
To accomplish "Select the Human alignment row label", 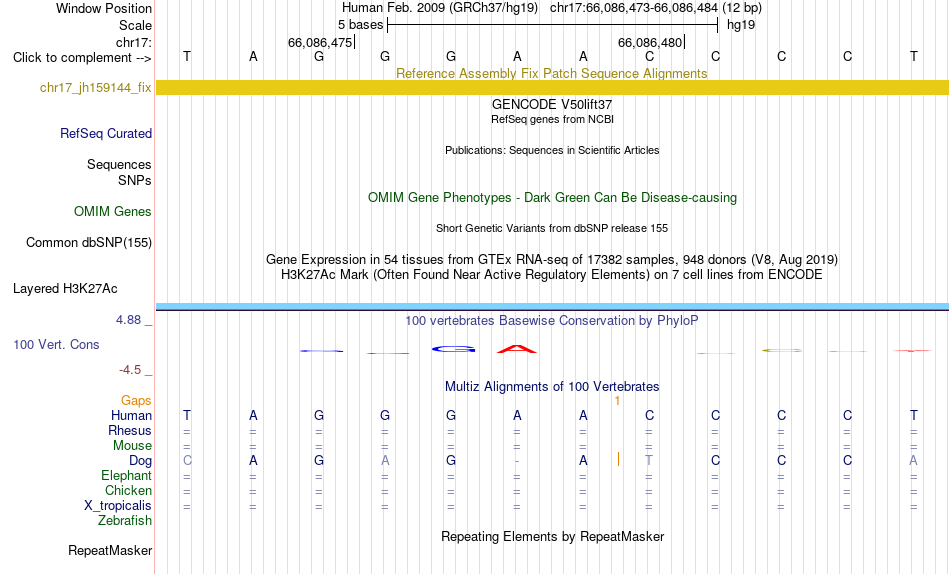I will click(x=131, y=415).
